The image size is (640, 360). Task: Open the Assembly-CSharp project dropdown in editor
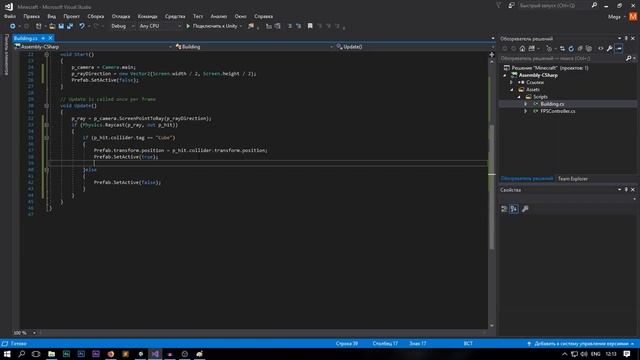[x=93, y=47]
